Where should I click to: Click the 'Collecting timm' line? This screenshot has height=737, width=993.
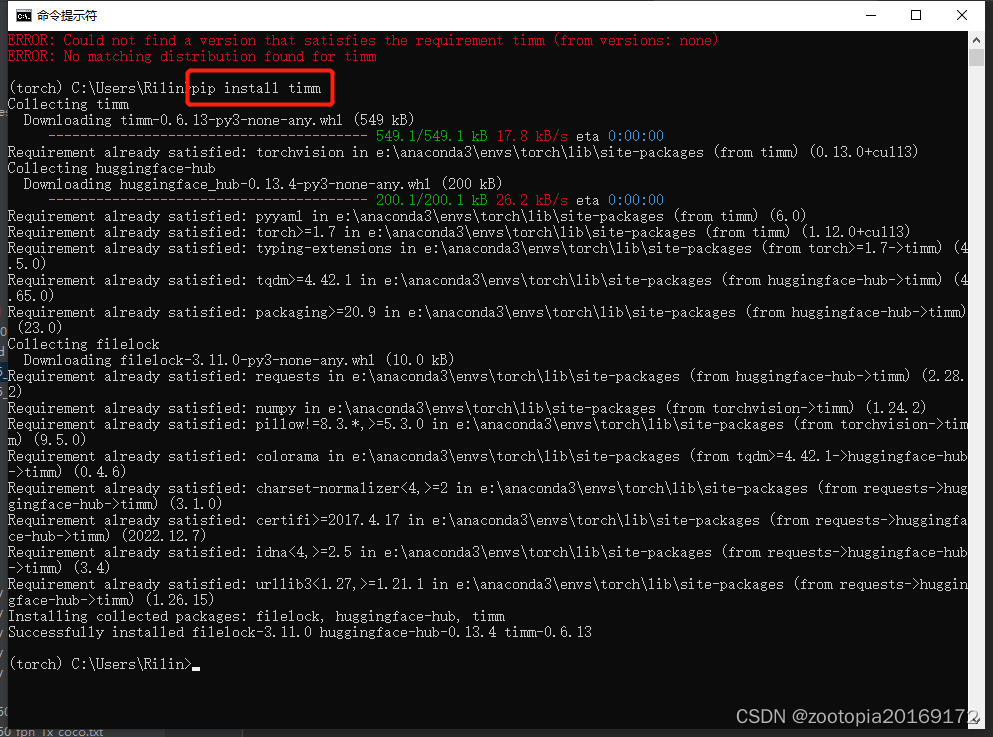pos(68,104)
